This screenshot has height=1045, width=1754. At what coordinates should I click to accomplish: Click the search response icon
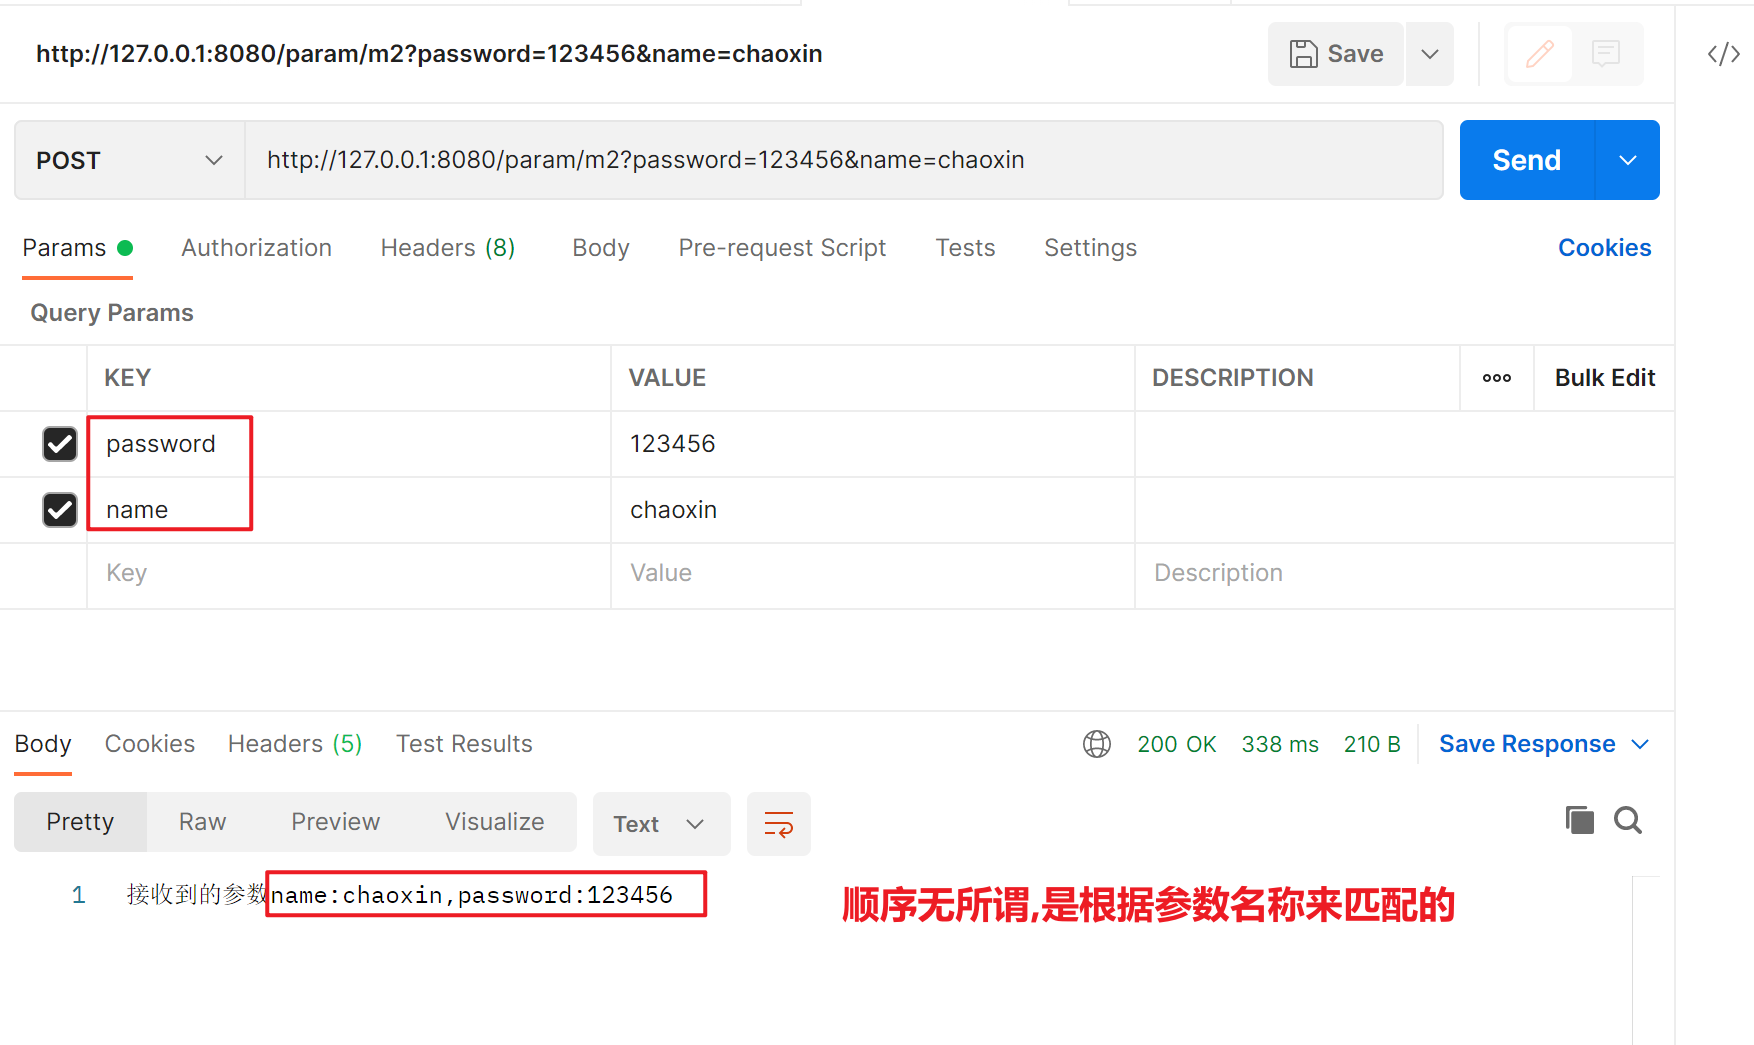click(x=1628, y=821)
